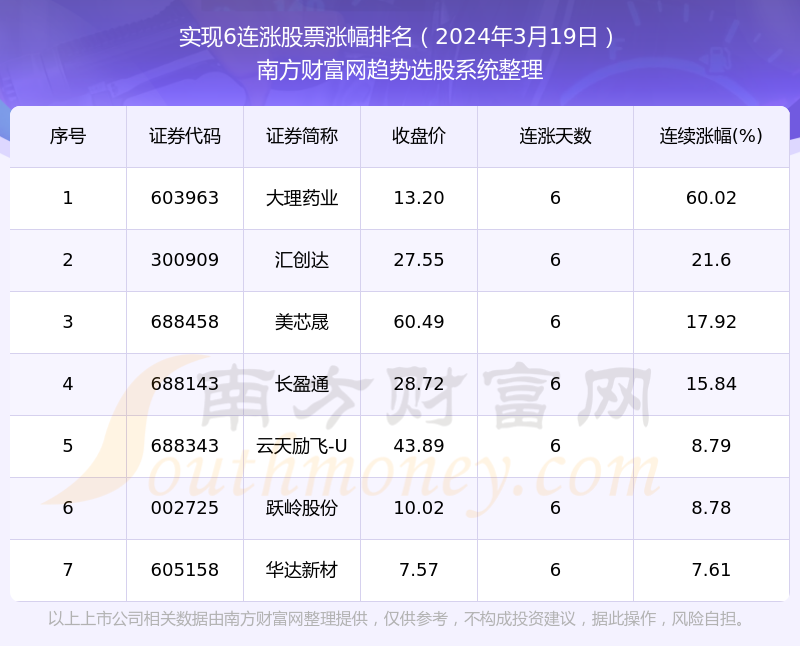The height and width of the screenshot is (646, 800).
Task: Click the 收盘价 column header
Action: tap(419, 136)
